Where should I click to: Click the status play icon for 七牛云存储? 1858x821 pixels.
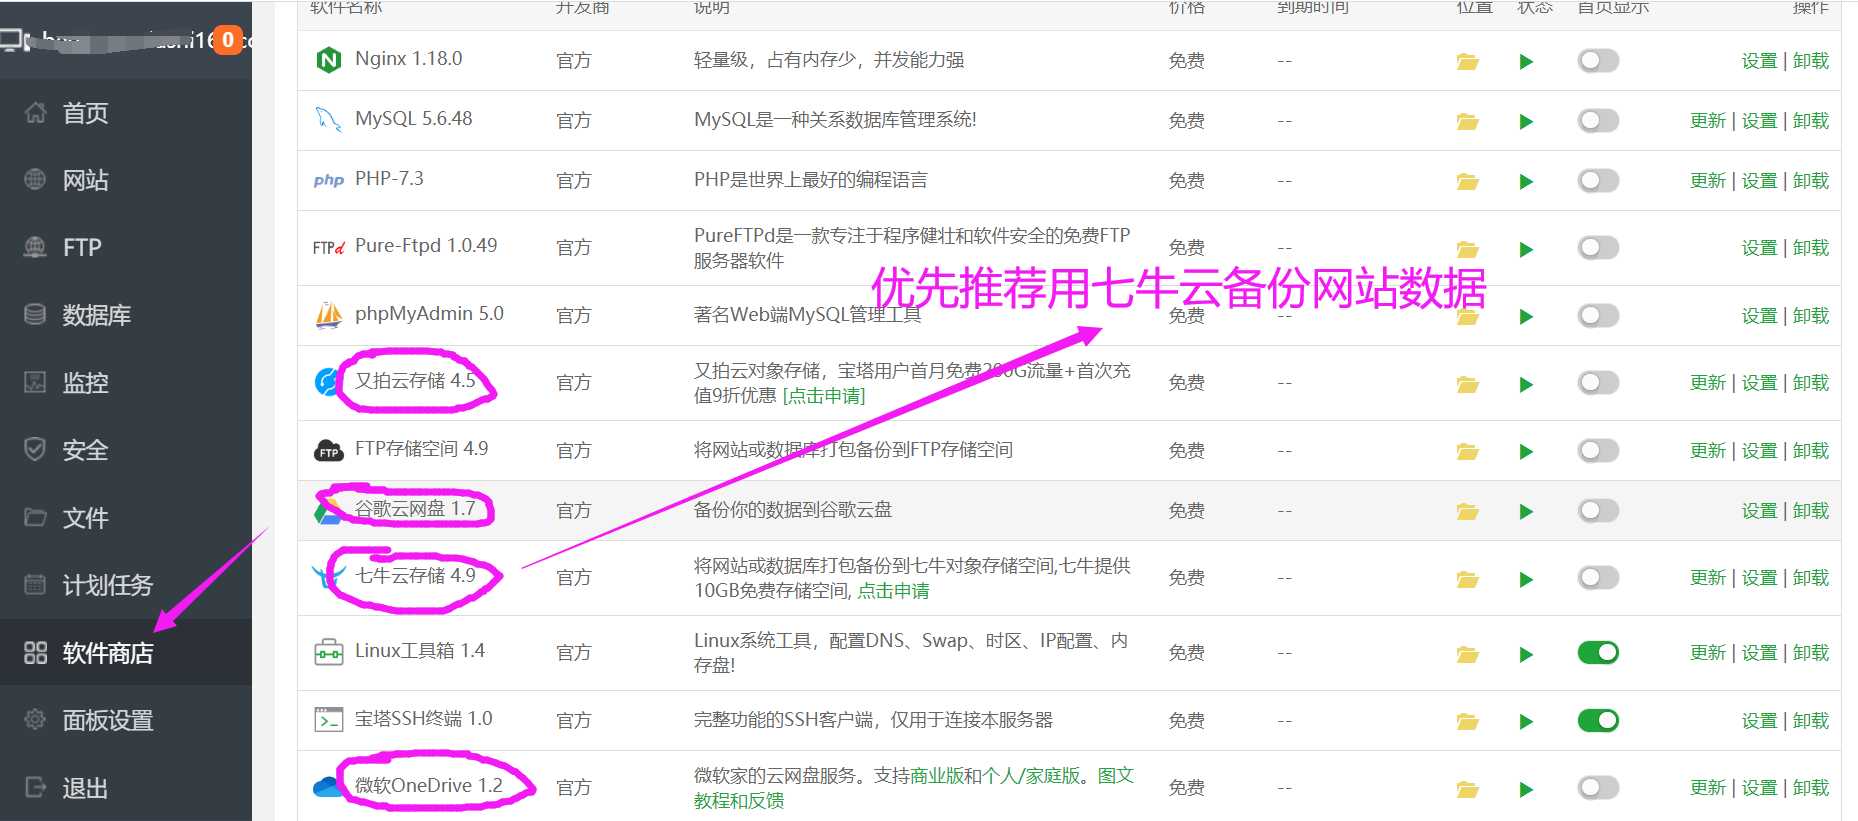[1526, 580]
